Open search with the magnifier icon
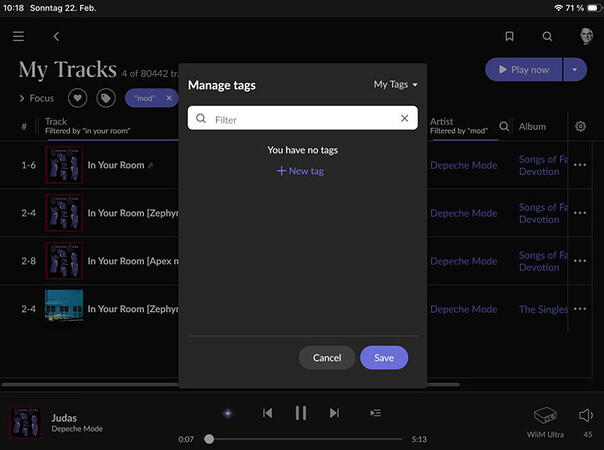Viewport: 604px width, 450px height. click(x=547, y=36)
